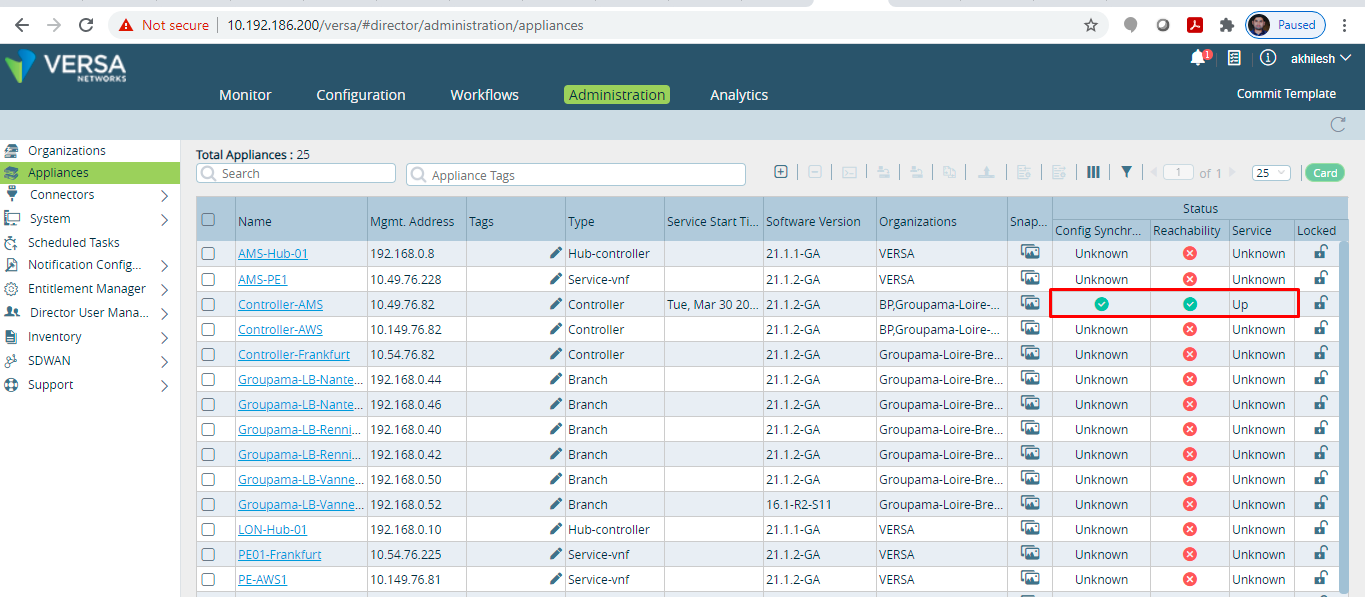Image resolution: width=1365 pixels, height=597 pixels.
Task: Click the Commit Template button
Action: tap(1286, 94)
